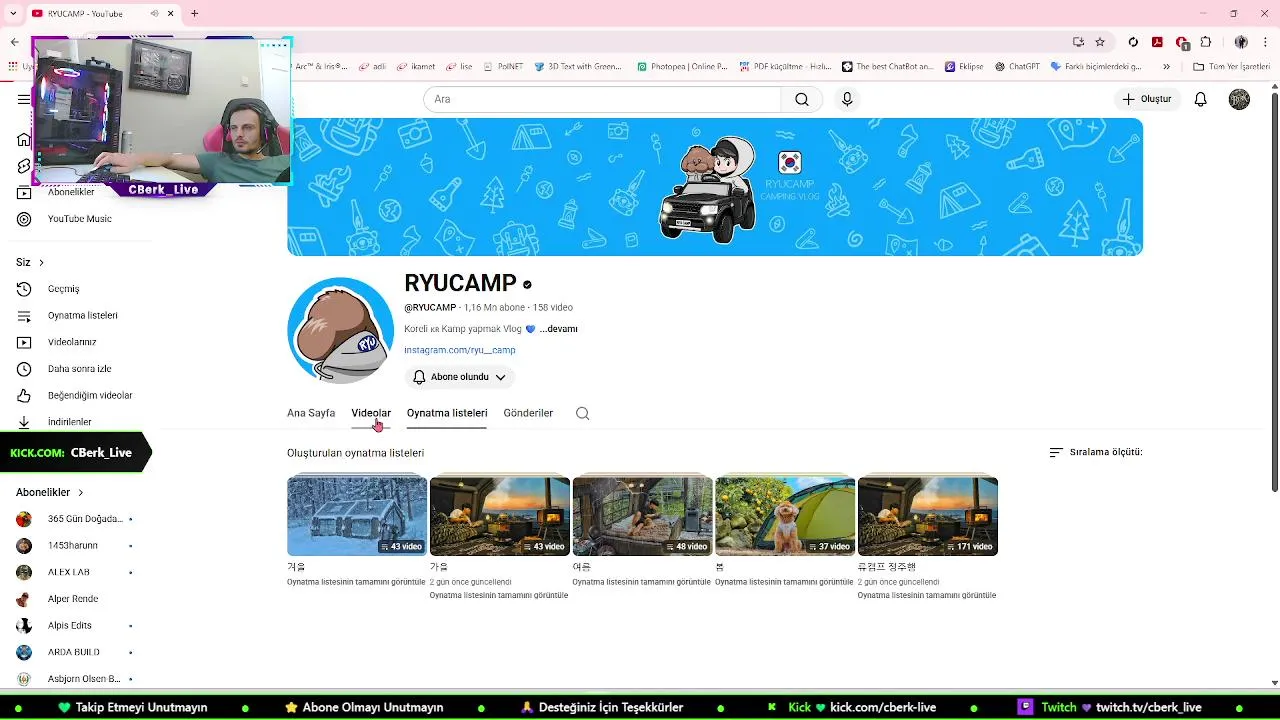The width and height of the screenshot is (1280, 720).
Task: Open the Chrome three-dot menu
Action: [x=1266, y=42]
